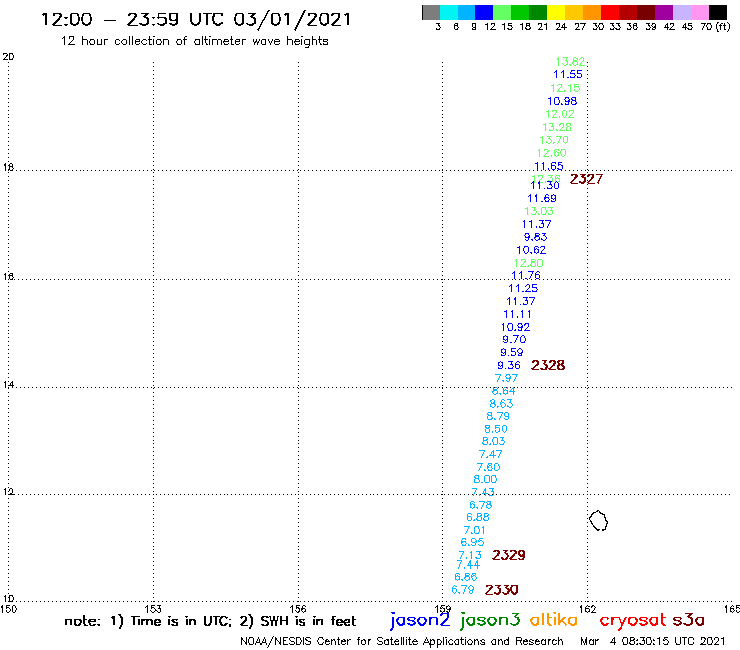Image resolution: width=740 pixels, height=650 pixels.
Task: Click the 11.25 wave height value
Action: pos(523,288)
